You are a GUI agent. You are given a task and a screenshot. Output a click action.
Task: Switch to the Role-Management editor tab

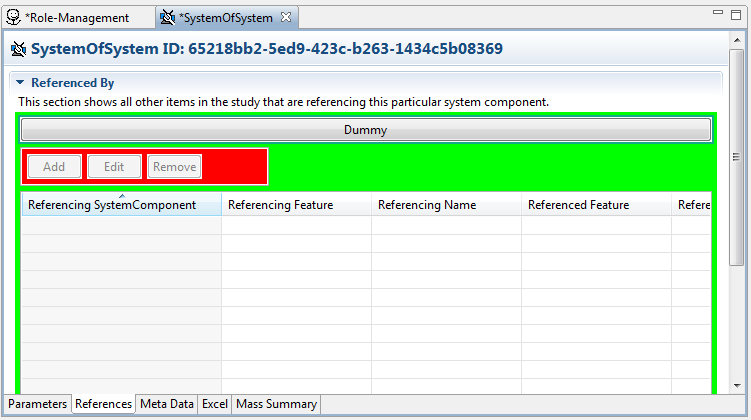pos(77,18)
